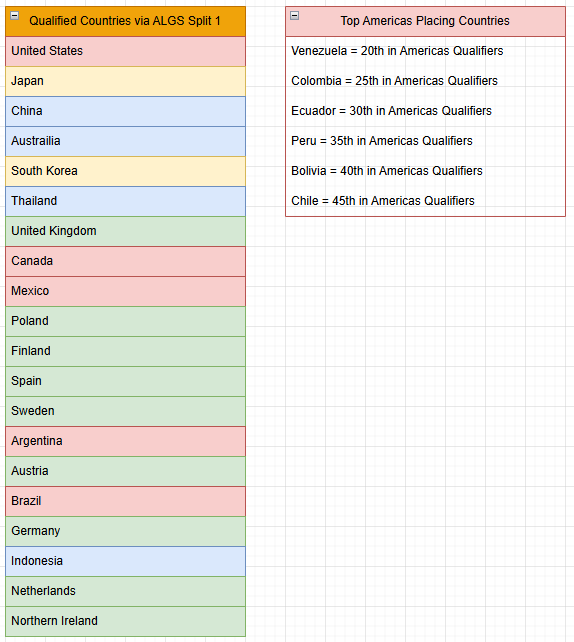The width and height of the screenshot is (574, 642).
Task: Select the Germany row
Action: click(125, 531)
